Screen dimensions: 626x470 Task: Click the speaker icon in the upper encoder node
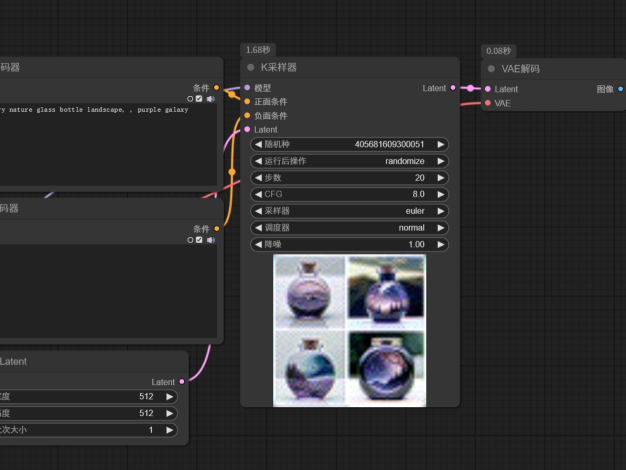[211, 99]
